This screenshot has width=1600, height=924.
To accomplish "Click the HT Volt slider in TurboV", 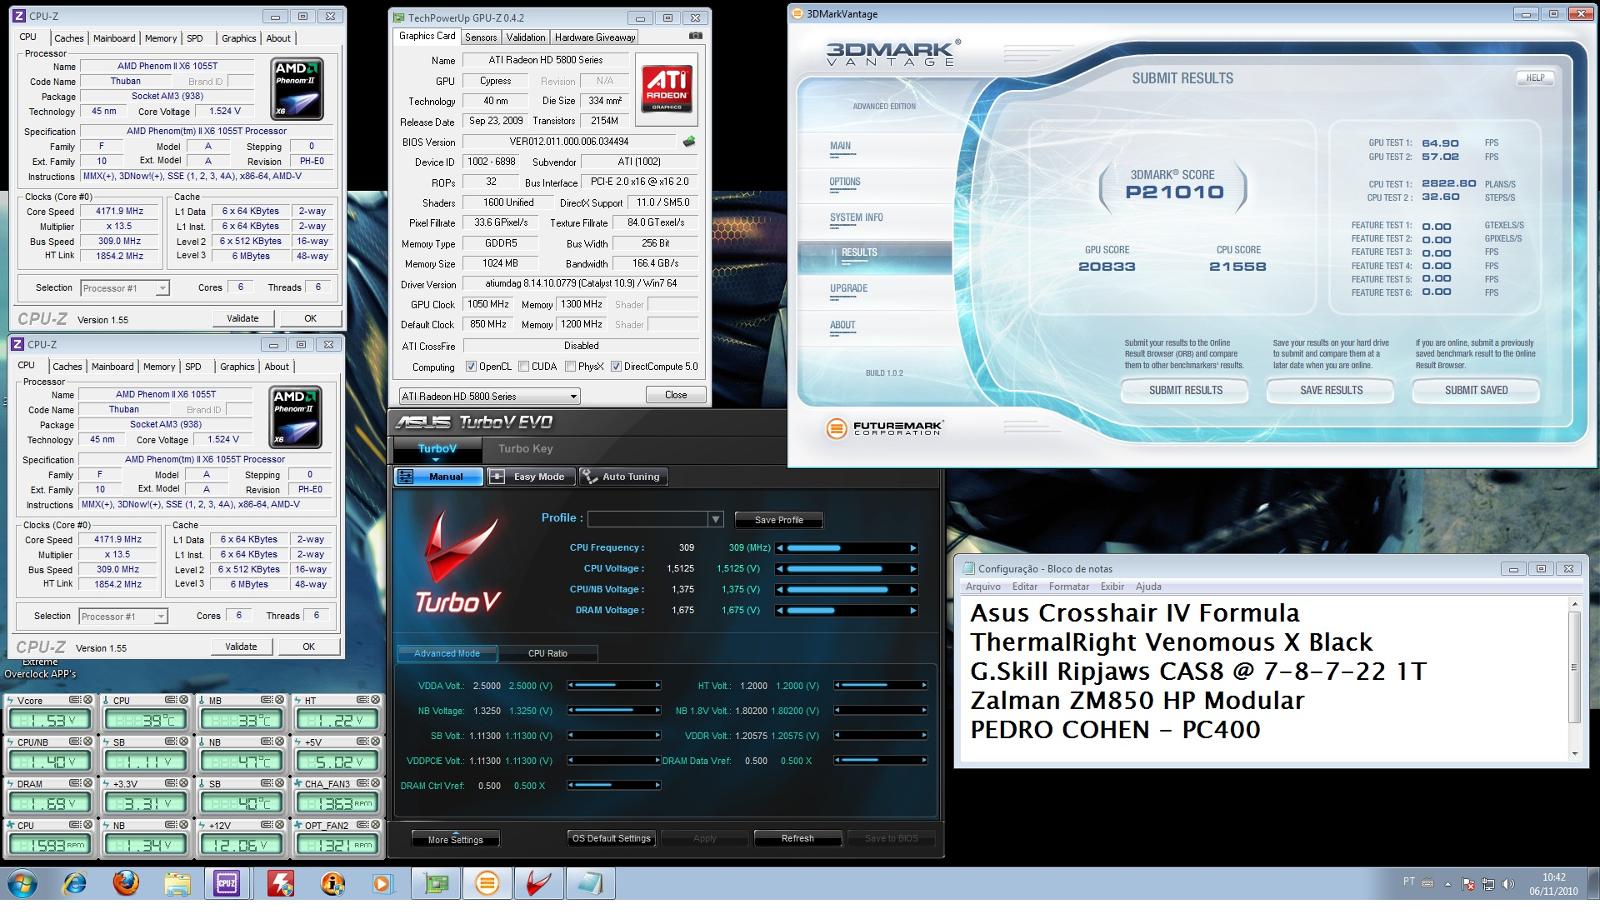I will pyautogui.click(x=880, y=686).
